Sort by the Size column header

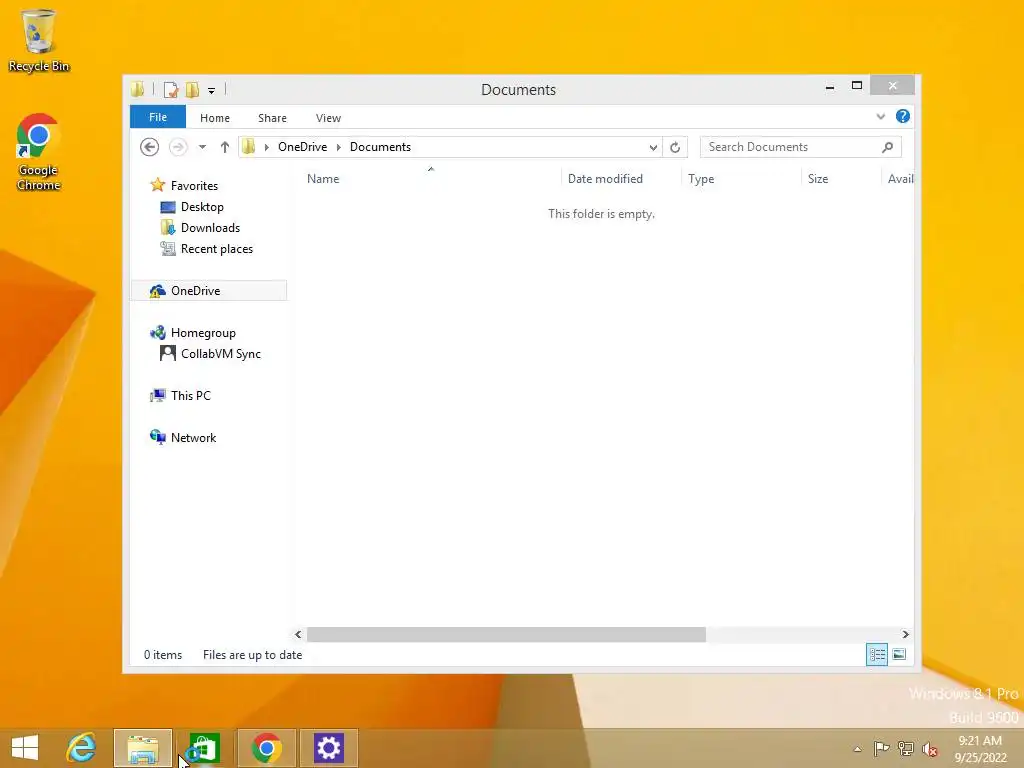coord(818,178)
